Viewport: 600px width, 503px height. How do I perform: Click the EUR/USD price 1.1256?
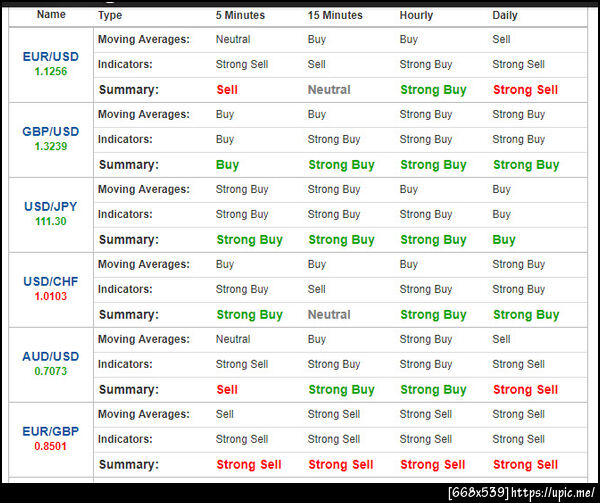51,72
